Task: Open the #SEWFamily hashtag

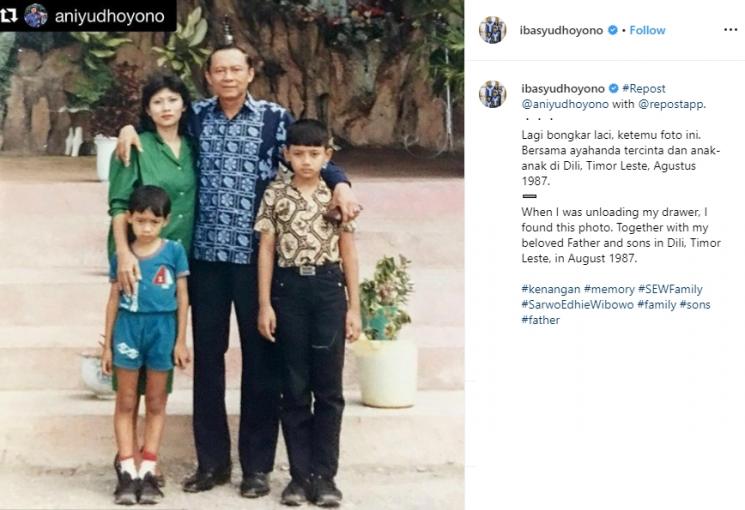Action: pos(670,289)
